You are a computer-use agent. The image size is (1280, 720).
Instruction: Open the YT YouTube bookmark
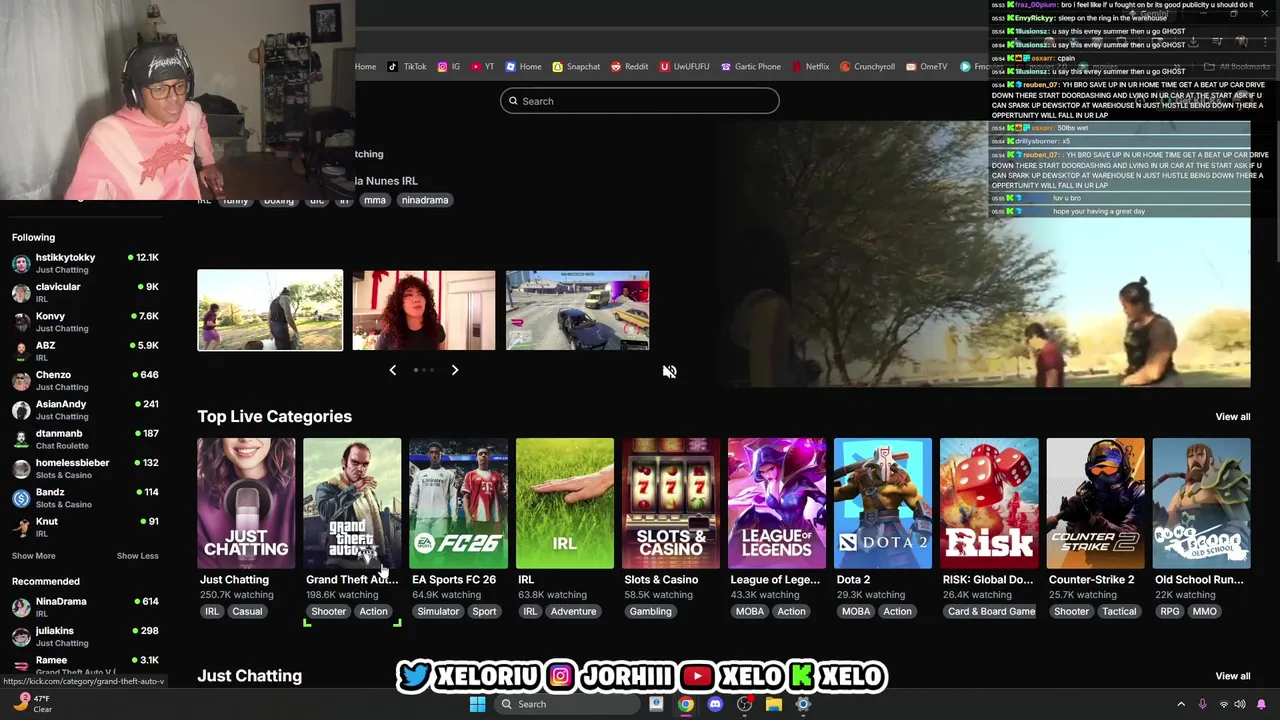click(x=482, y=67)
